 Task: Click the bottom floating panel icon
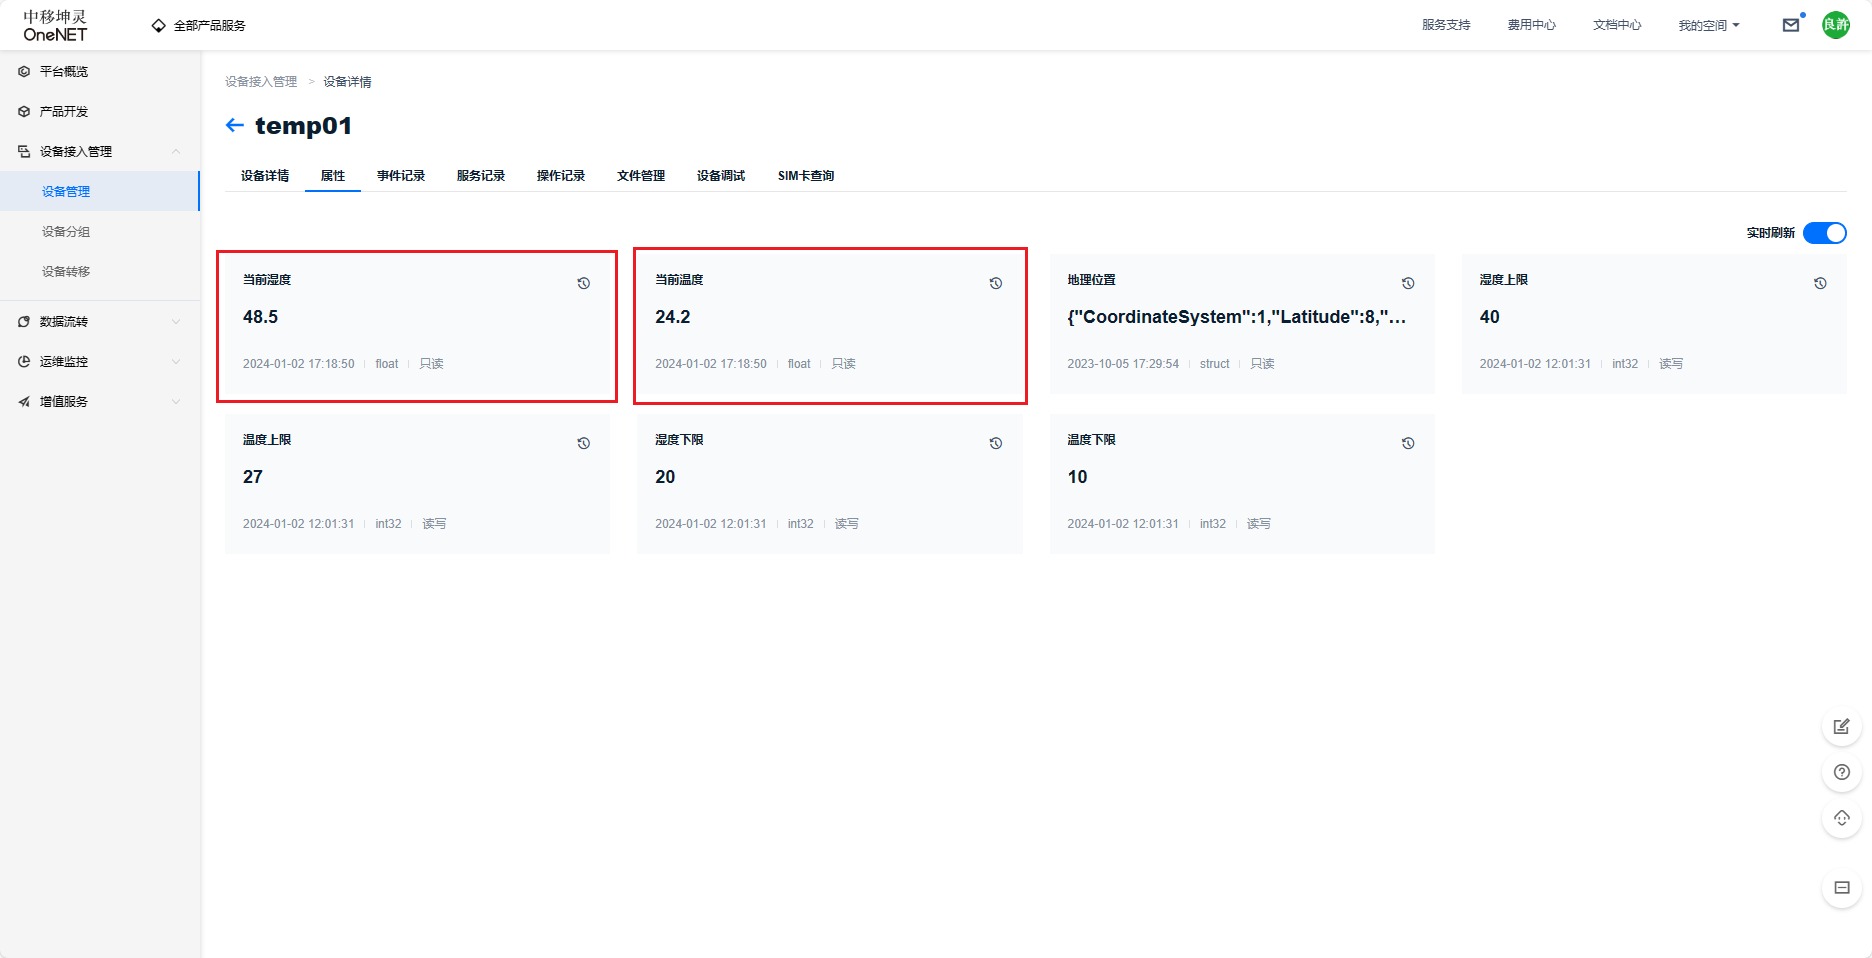(x=1842, y=888)
